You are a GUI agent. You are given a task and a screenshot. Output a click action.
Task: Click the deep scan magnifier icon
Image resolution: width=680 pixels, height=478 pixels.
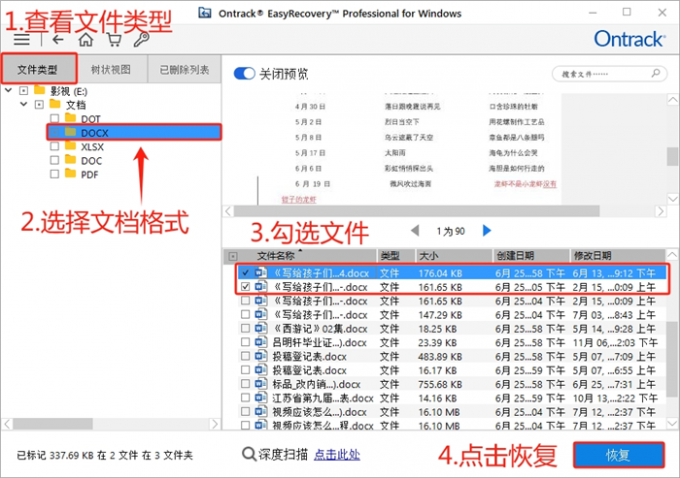tap(249, 454)
